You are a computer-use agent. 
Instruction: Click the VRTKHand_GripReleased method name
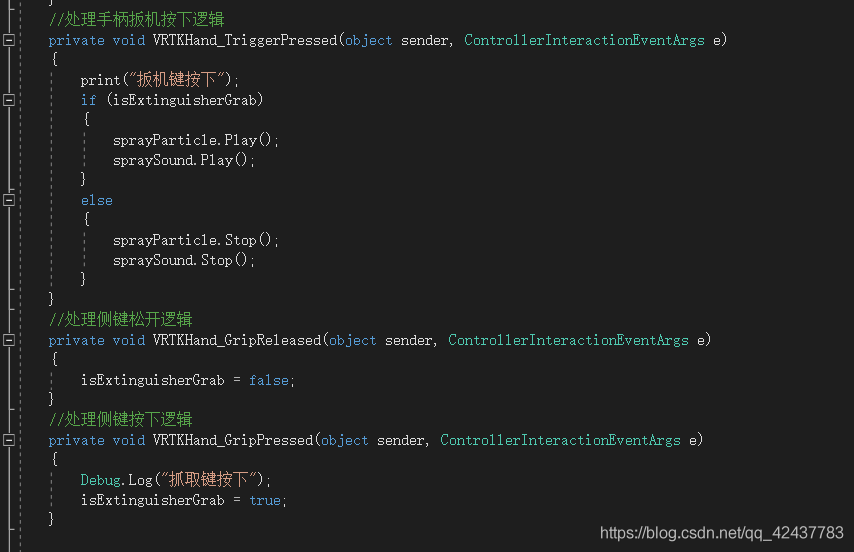point(236,340)
